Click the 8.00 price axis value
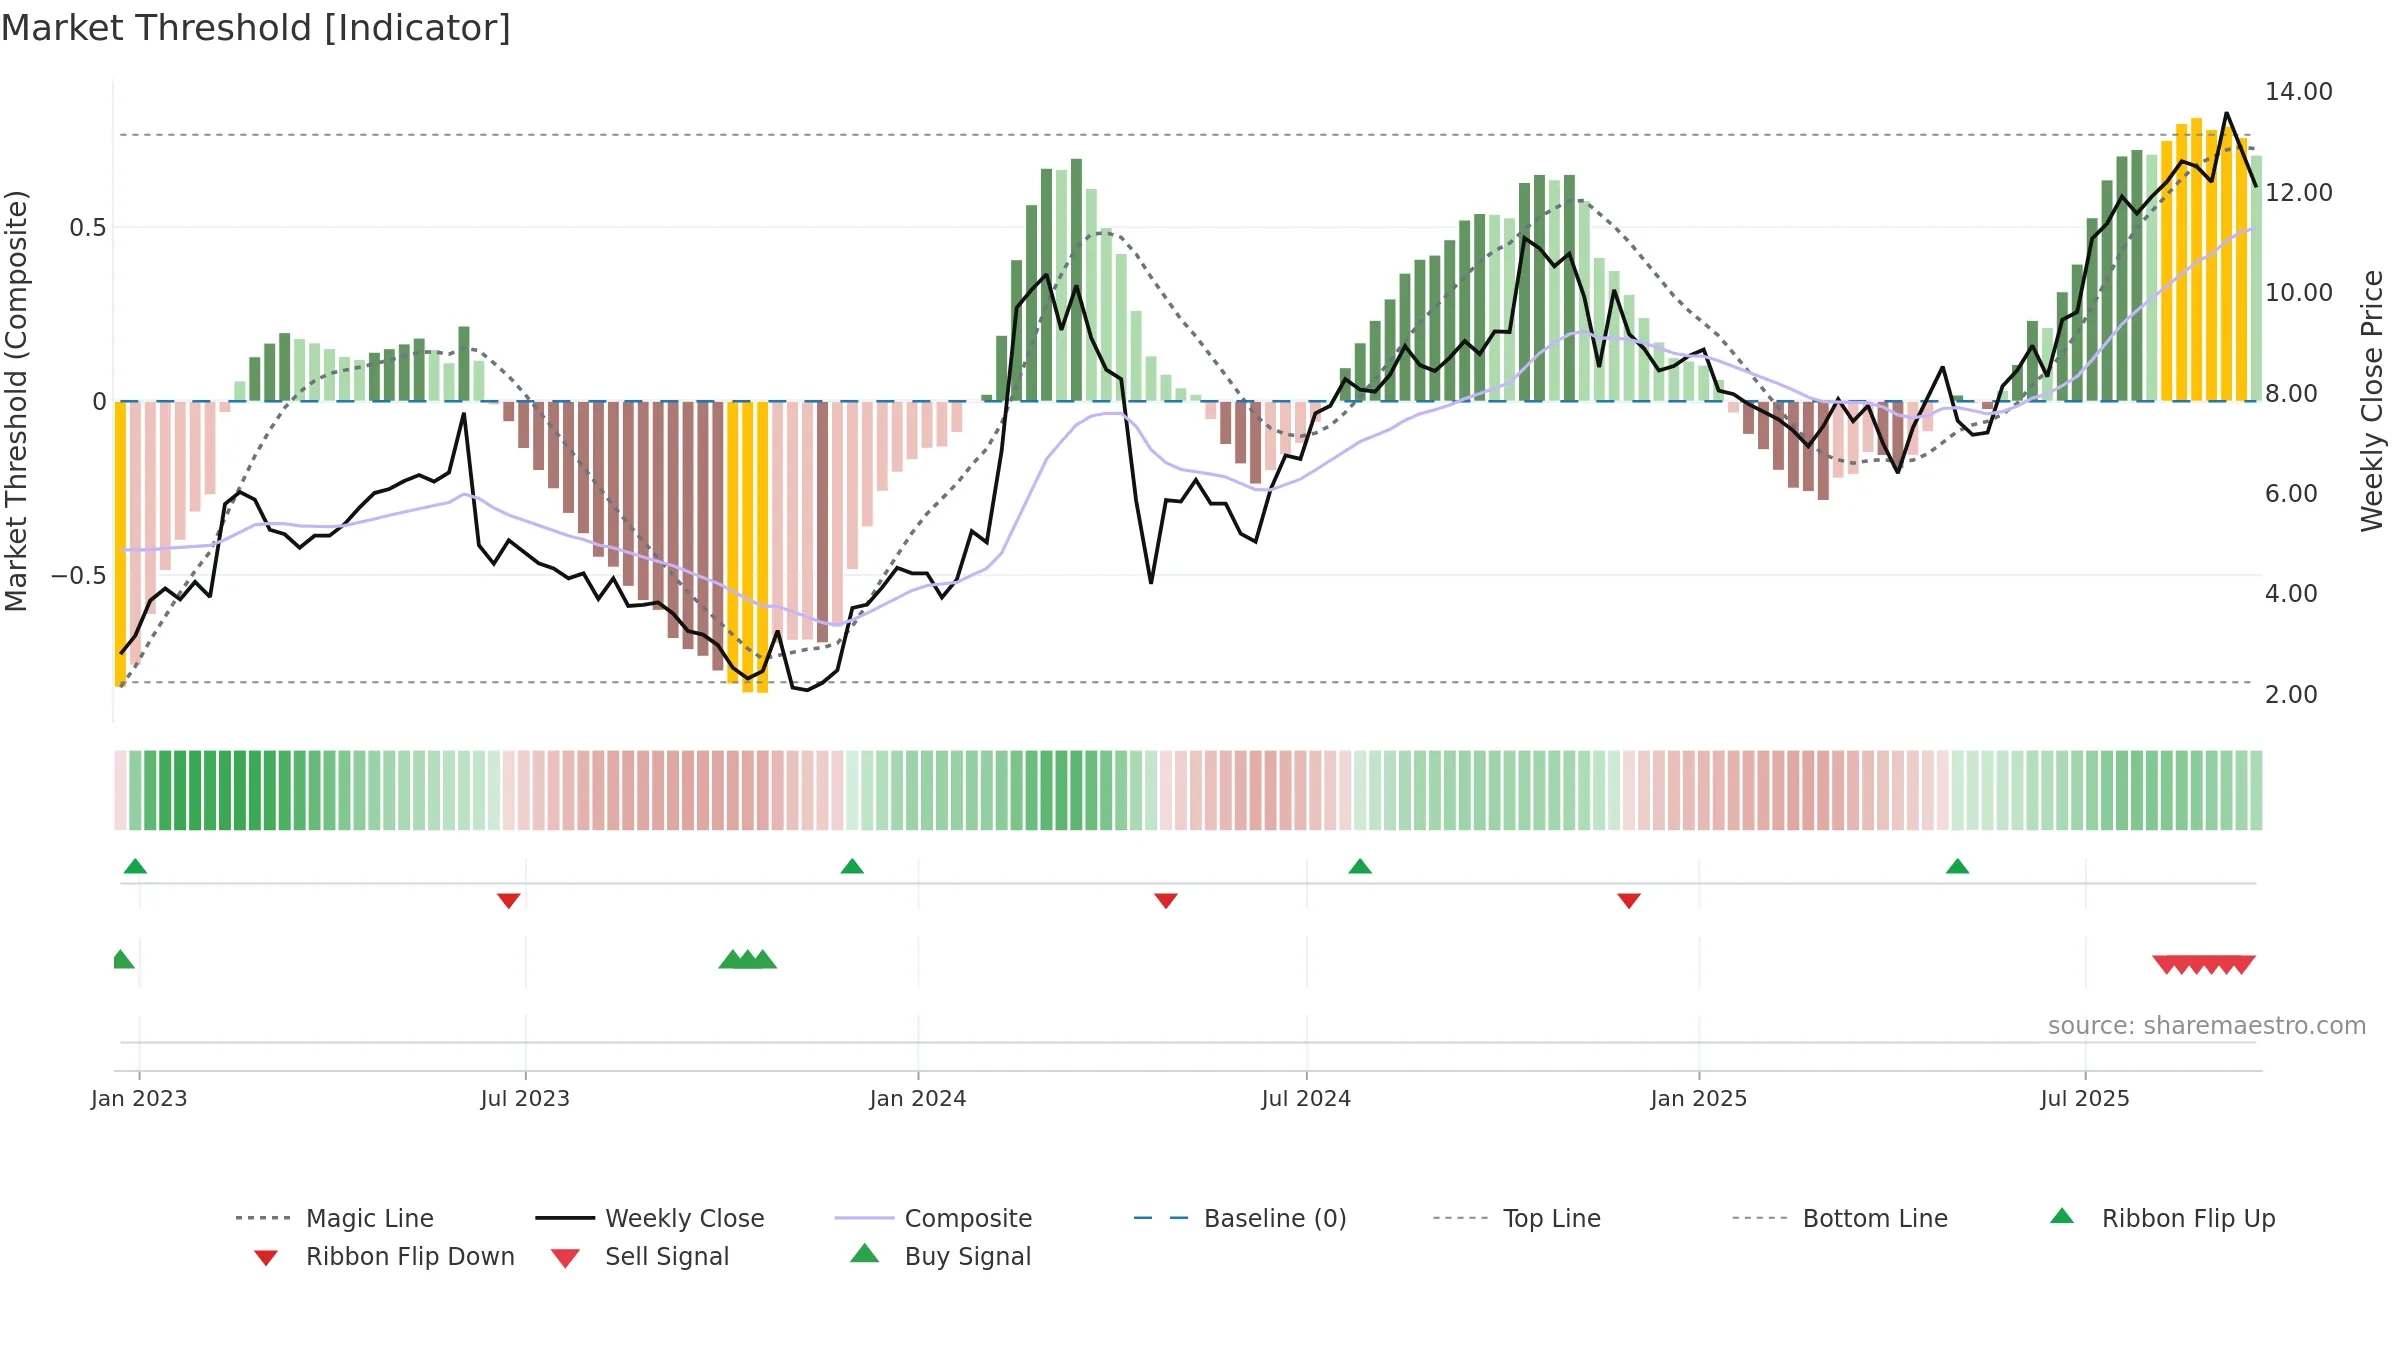The height and width of the screenshot is (1350, 2400). coord(2291,393)
